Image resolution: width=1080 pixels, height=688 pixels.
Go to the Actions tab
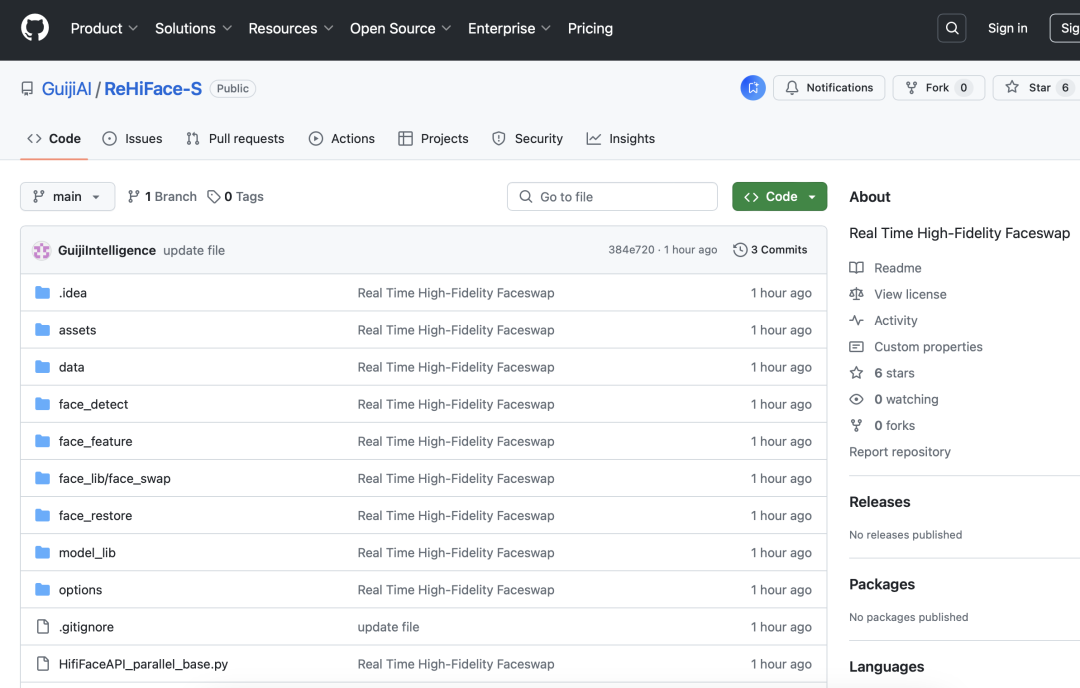click(342, 138)
